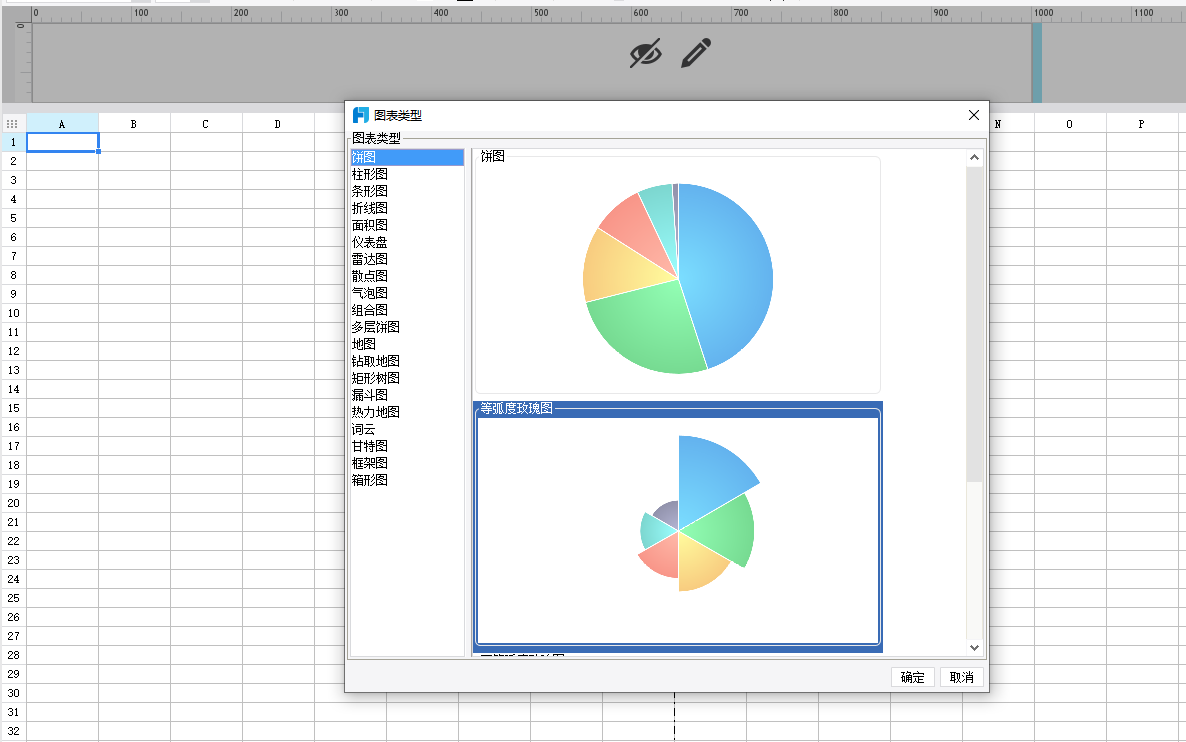The width and height of the screenshot is (1186, 742).
Task: Select 散点图 in chart type list
Action: pyautogui.click(x=407, y=276)
